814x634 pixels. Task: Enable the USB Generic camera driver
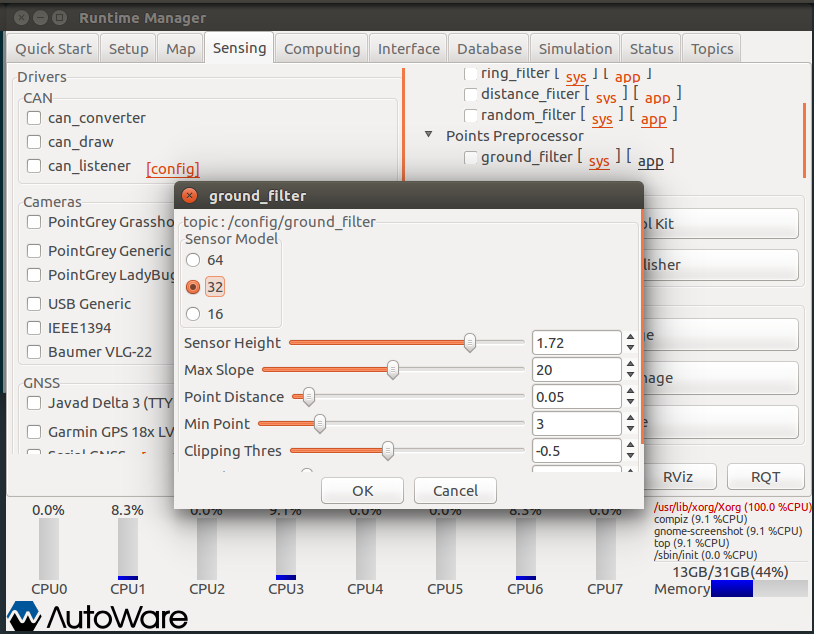point(33,303)
